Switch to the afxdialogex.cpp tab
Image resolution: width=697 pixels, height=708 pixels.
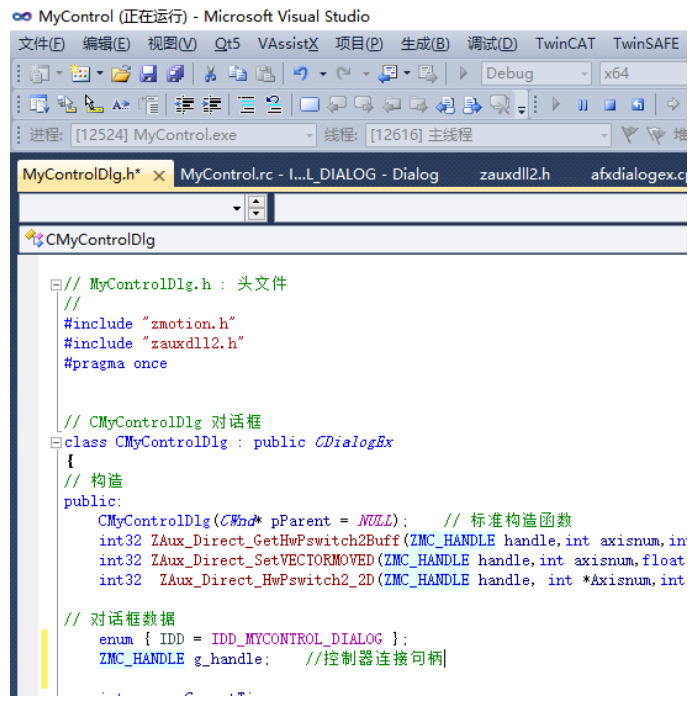click(638, 174)
